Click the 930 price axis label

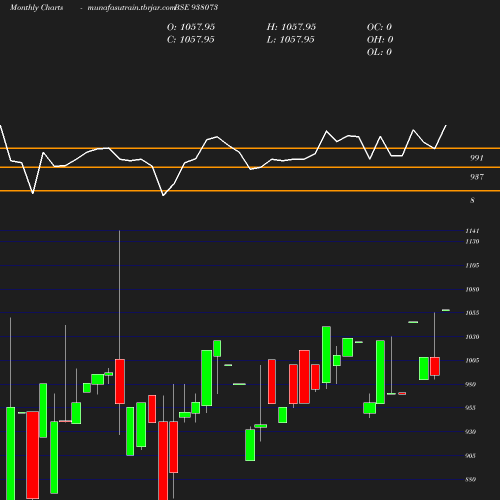pyautogui.click(x=470, y=432)
